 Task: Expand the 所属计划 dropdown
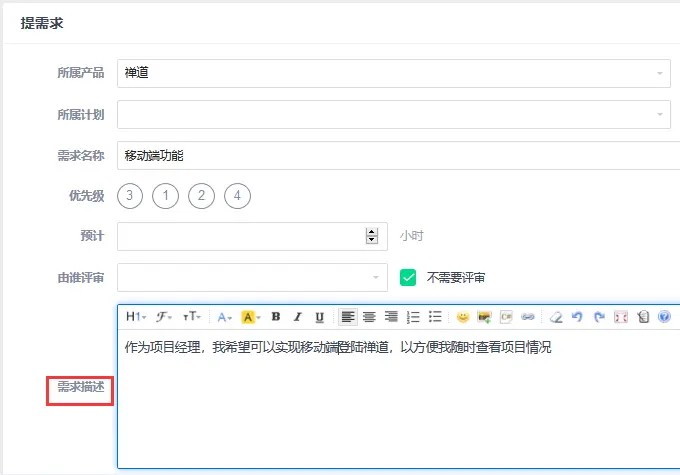tap(394, 115)
